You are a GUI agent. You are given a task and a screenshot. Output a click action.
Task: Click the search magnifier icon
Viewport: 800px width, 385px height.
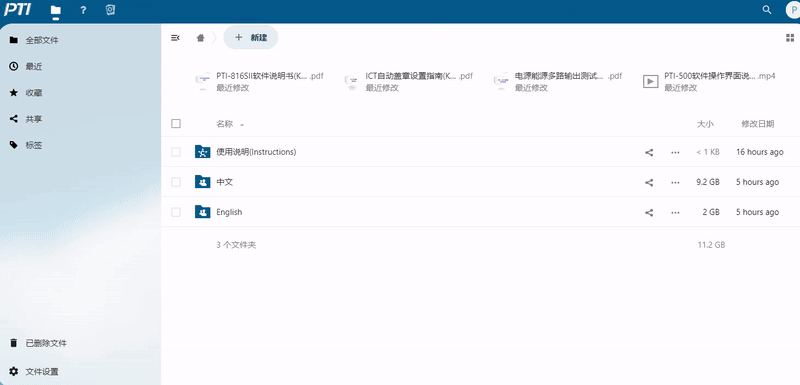pyautogui.click(x=766, y=10)
